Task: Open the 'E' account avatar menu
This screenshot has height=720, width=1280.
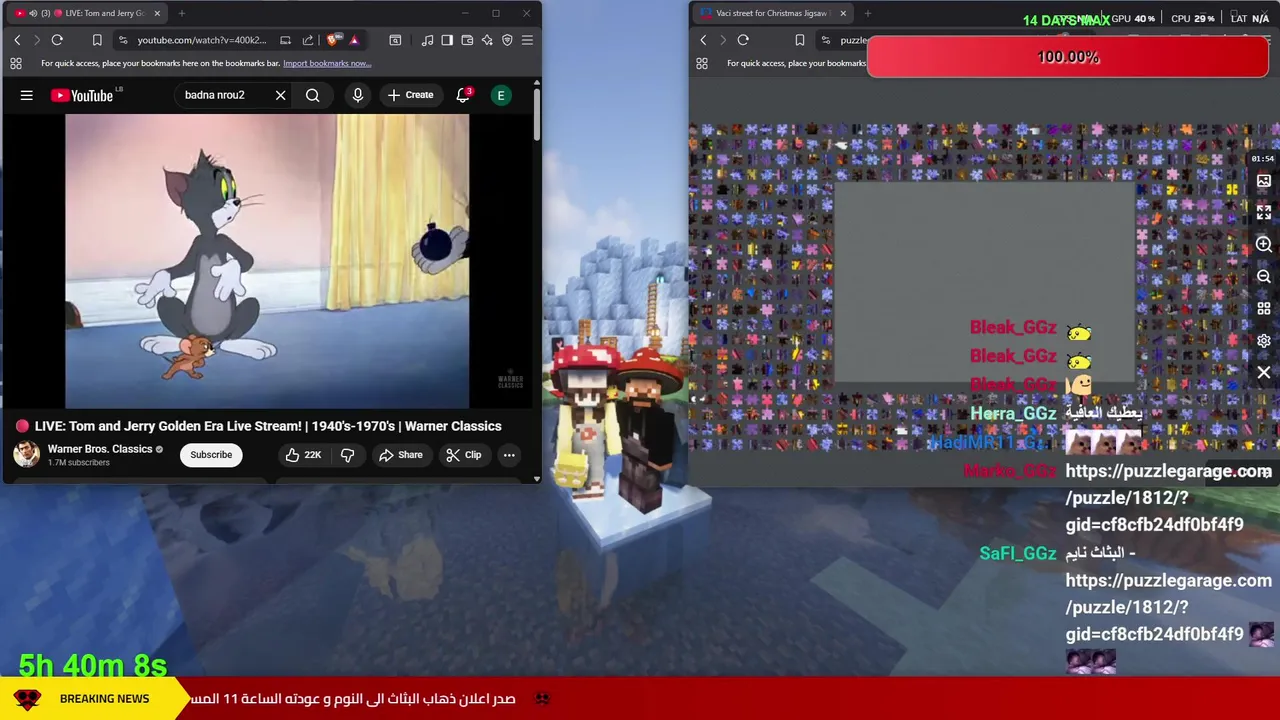Action: pos(501,95)
